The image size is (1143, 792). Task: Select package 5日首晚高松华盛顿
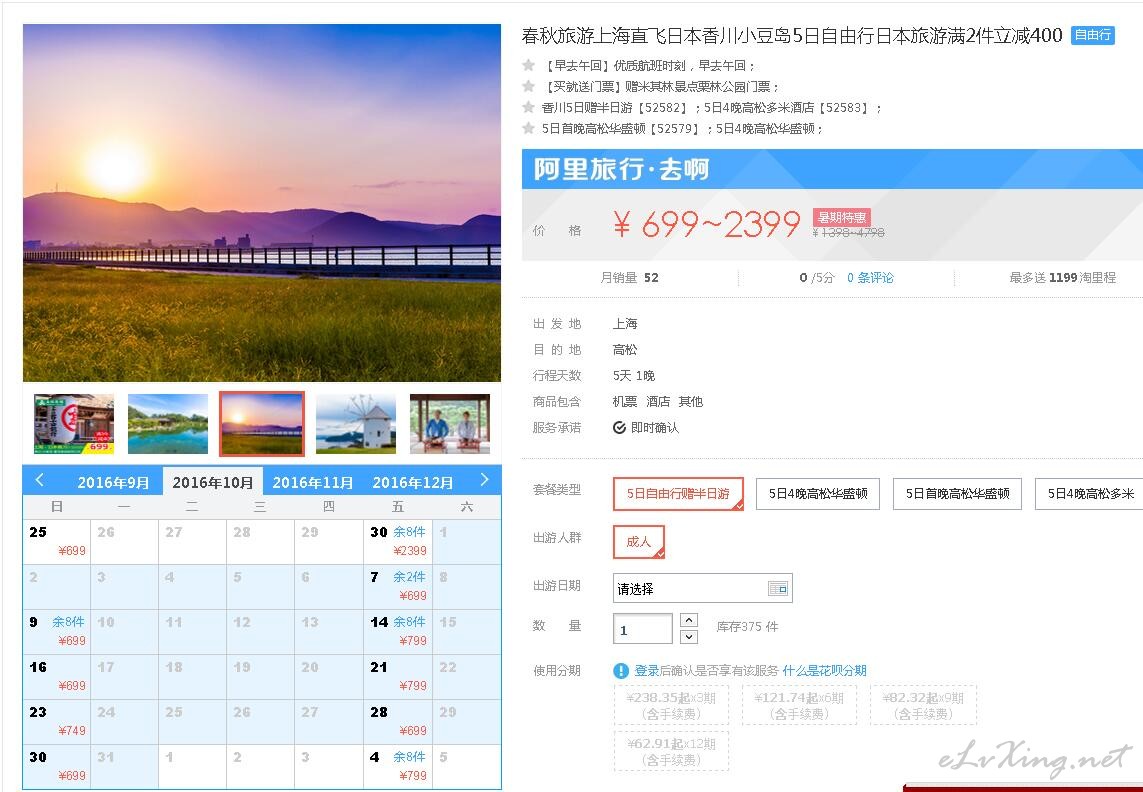[957, 494]
